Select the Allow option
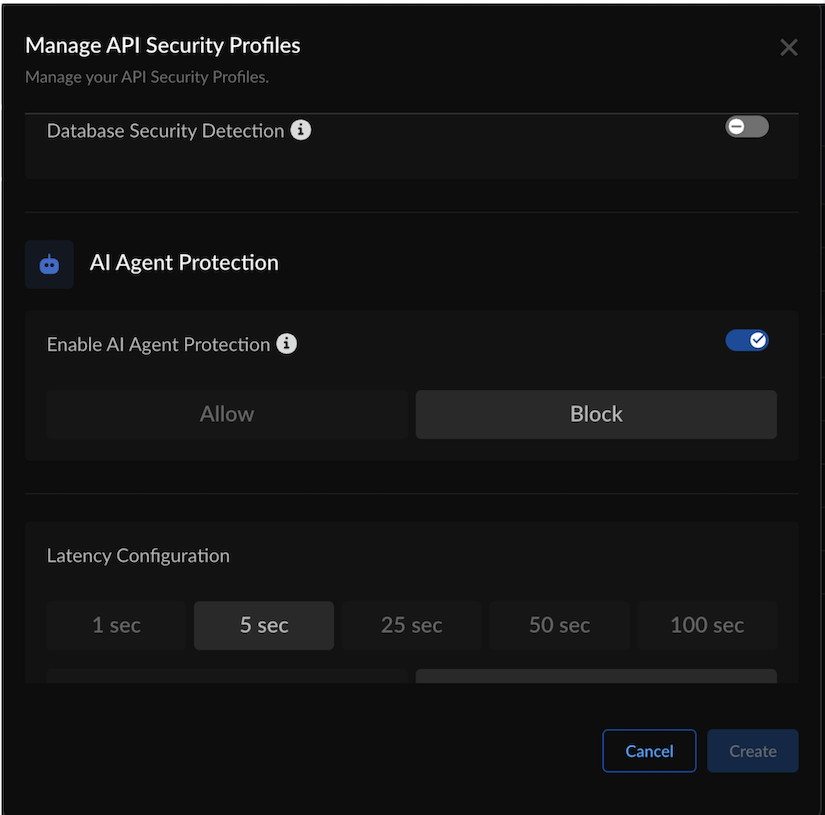825x815 pixels. pos(227,414)
